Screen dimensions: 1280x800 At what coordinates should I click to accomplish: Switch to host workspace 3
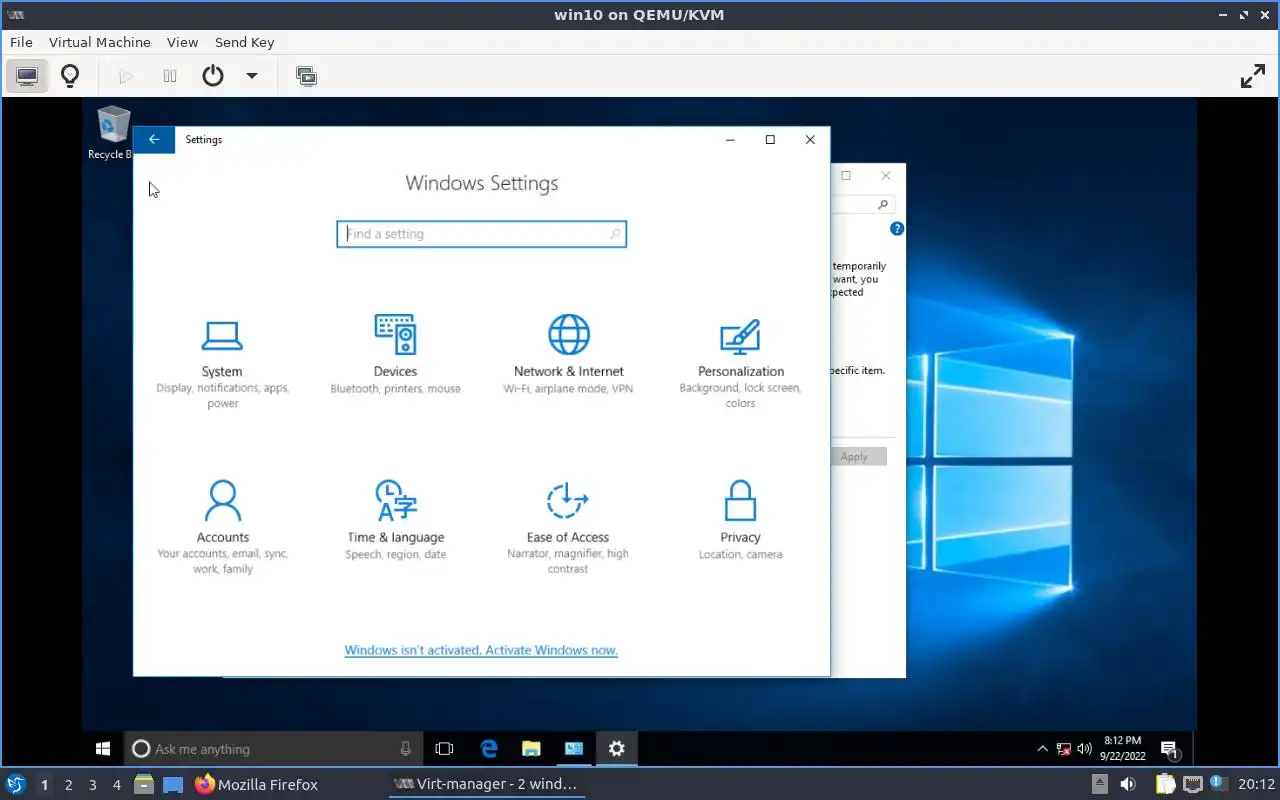pyautogui.click(x=93, y=785)
